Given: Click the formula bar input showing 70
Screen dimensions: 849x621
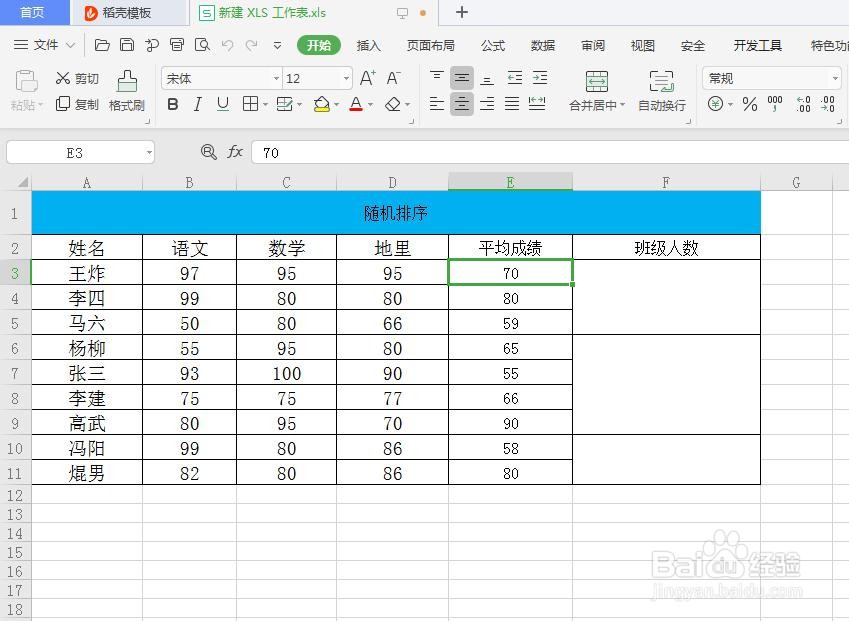Looking at the screenshot, I should (x=550, y=153).
